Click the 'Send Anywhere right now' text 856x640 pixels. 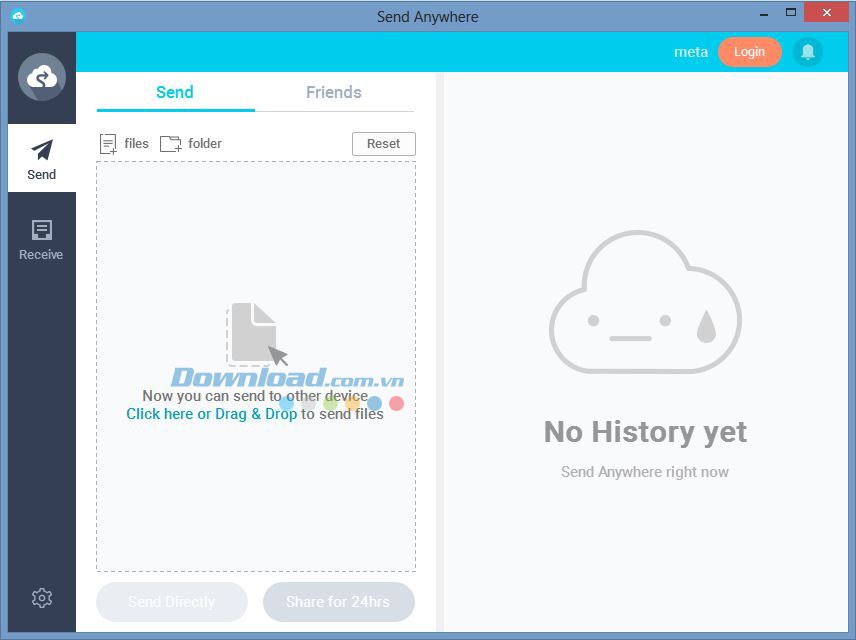pyautogui.click(x=644, y=471)
